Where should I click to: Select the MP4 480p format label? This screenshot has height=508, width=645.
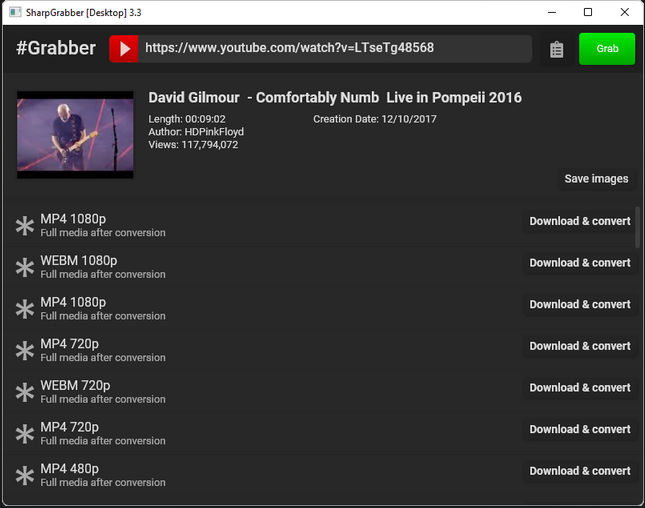(70, 469)
